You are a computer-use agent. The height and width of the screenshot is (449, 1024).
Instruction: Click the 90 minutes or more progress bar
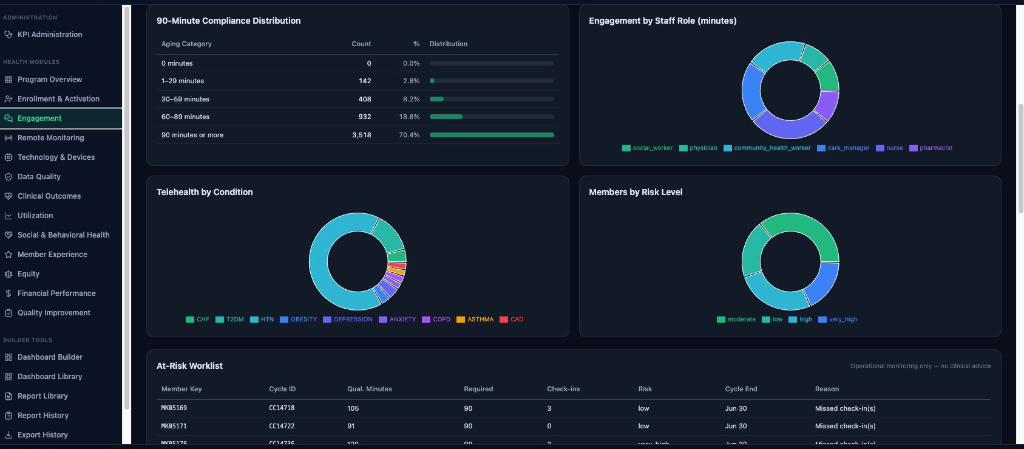(x=492, y=135)
